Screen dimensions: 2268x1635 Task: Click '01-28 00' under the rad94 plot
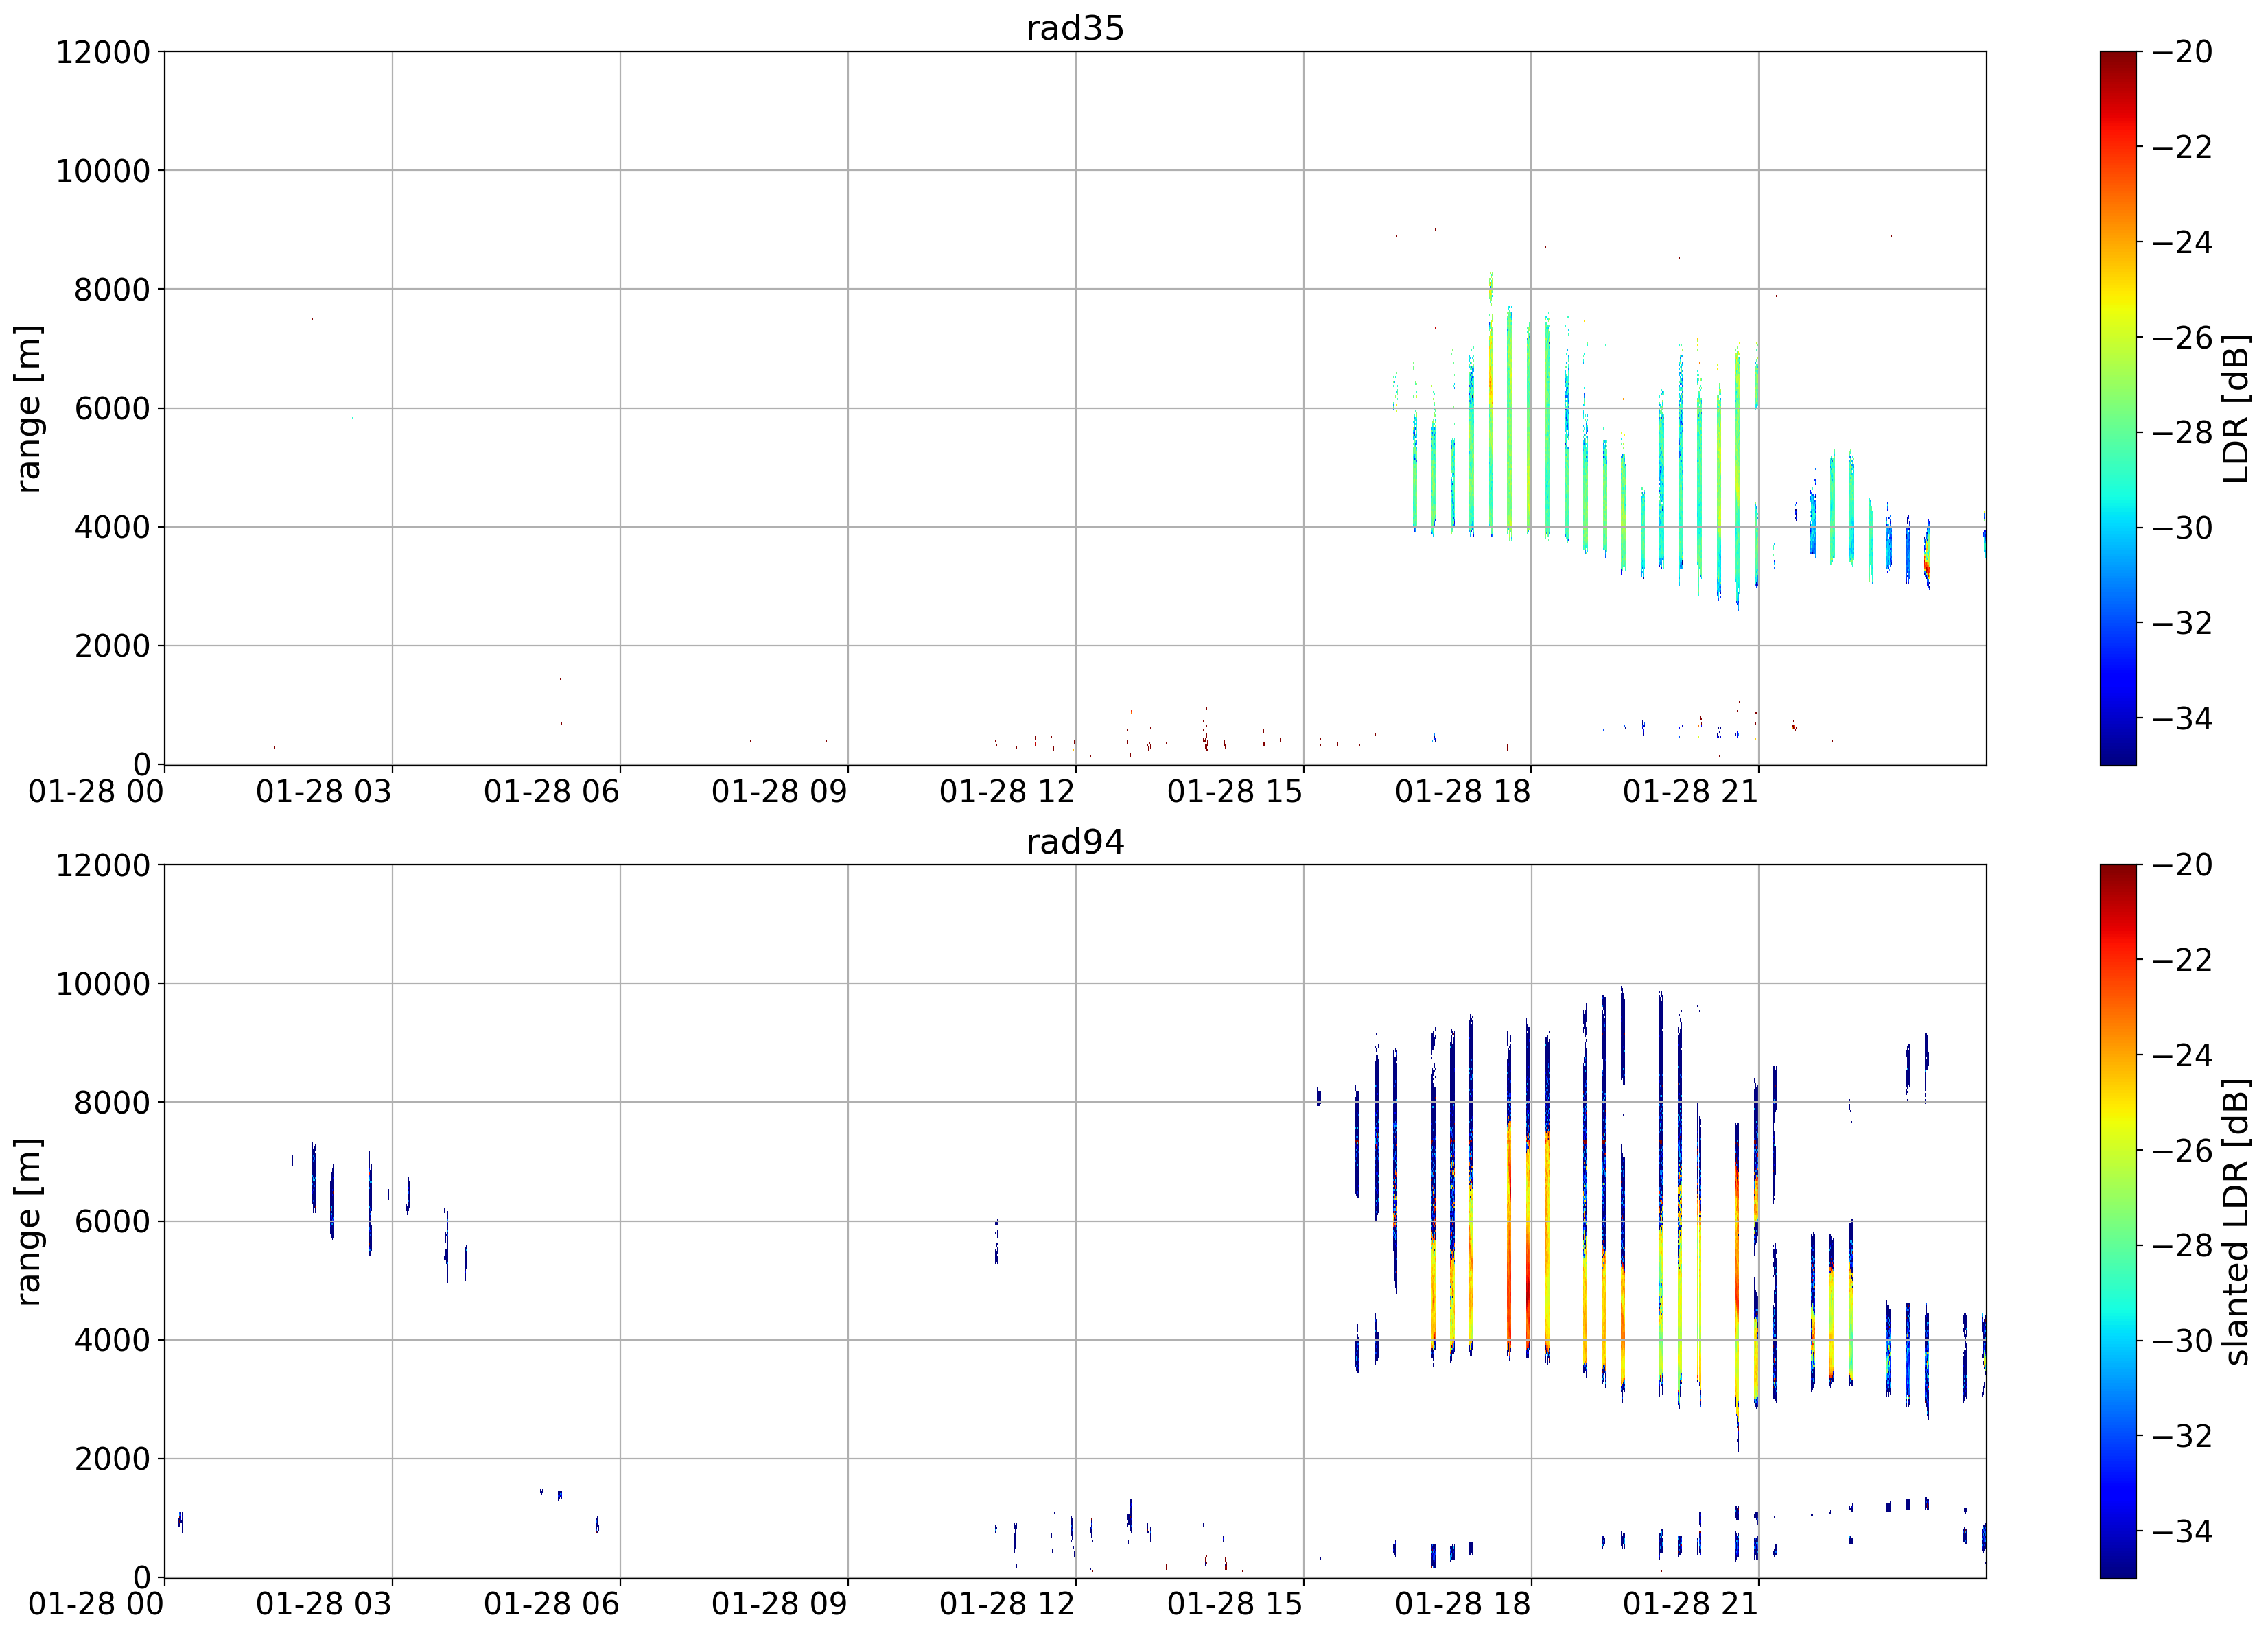tap(96, 1605)
